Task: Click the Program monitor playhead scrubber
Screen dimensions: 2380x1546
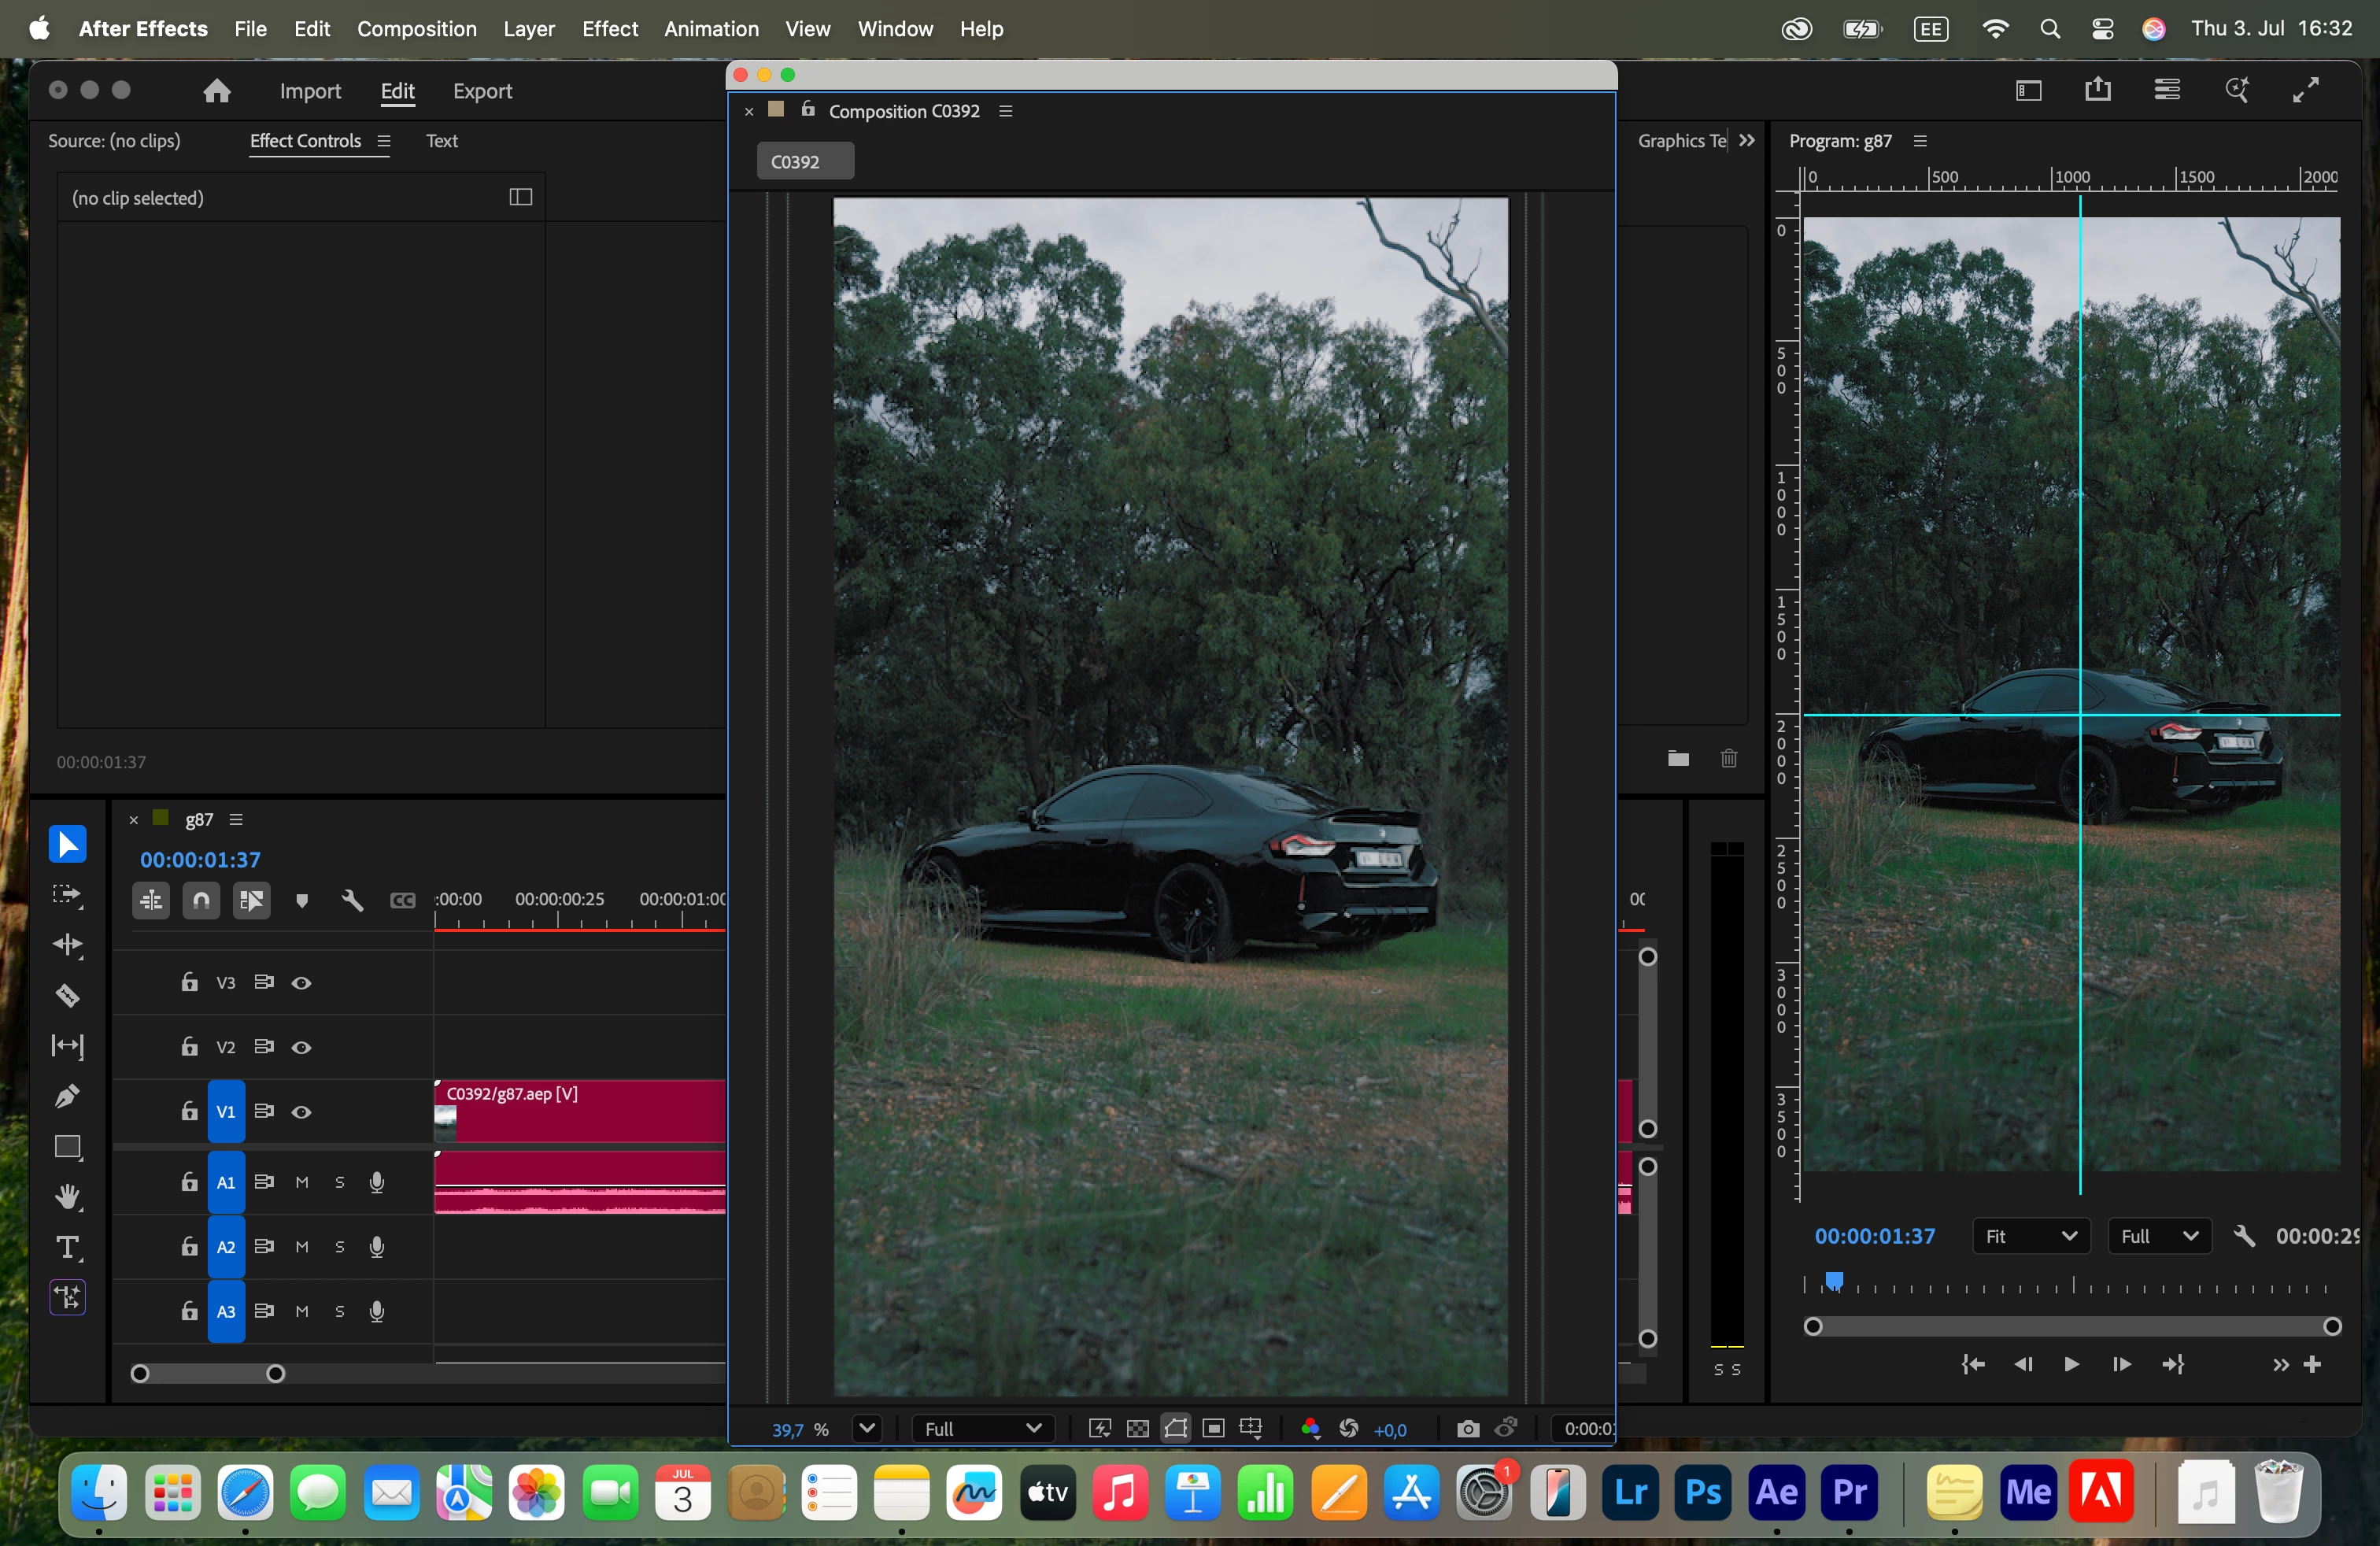Action: (x=1834, y=1281)
